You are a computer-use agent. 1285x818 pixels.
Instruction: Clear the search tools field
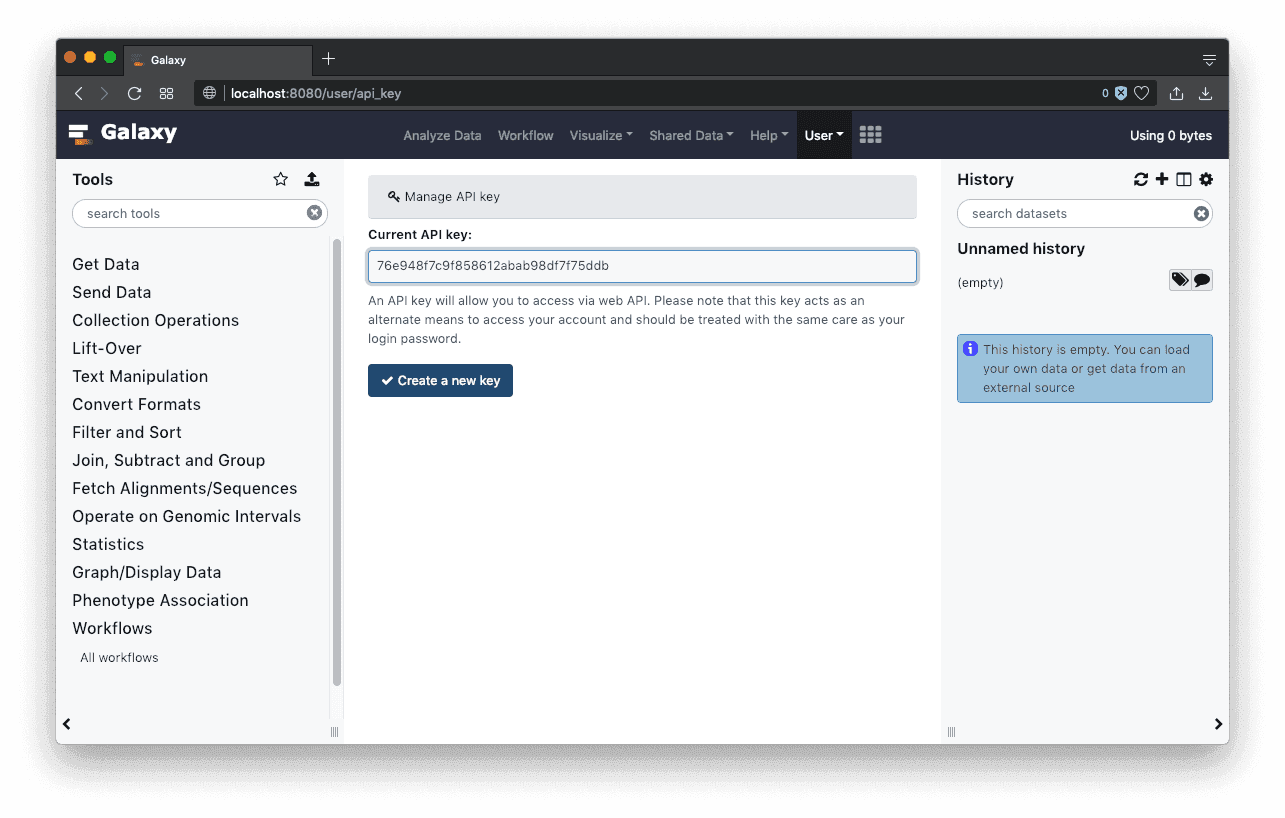pyautogui.click(x=314, y=213)
